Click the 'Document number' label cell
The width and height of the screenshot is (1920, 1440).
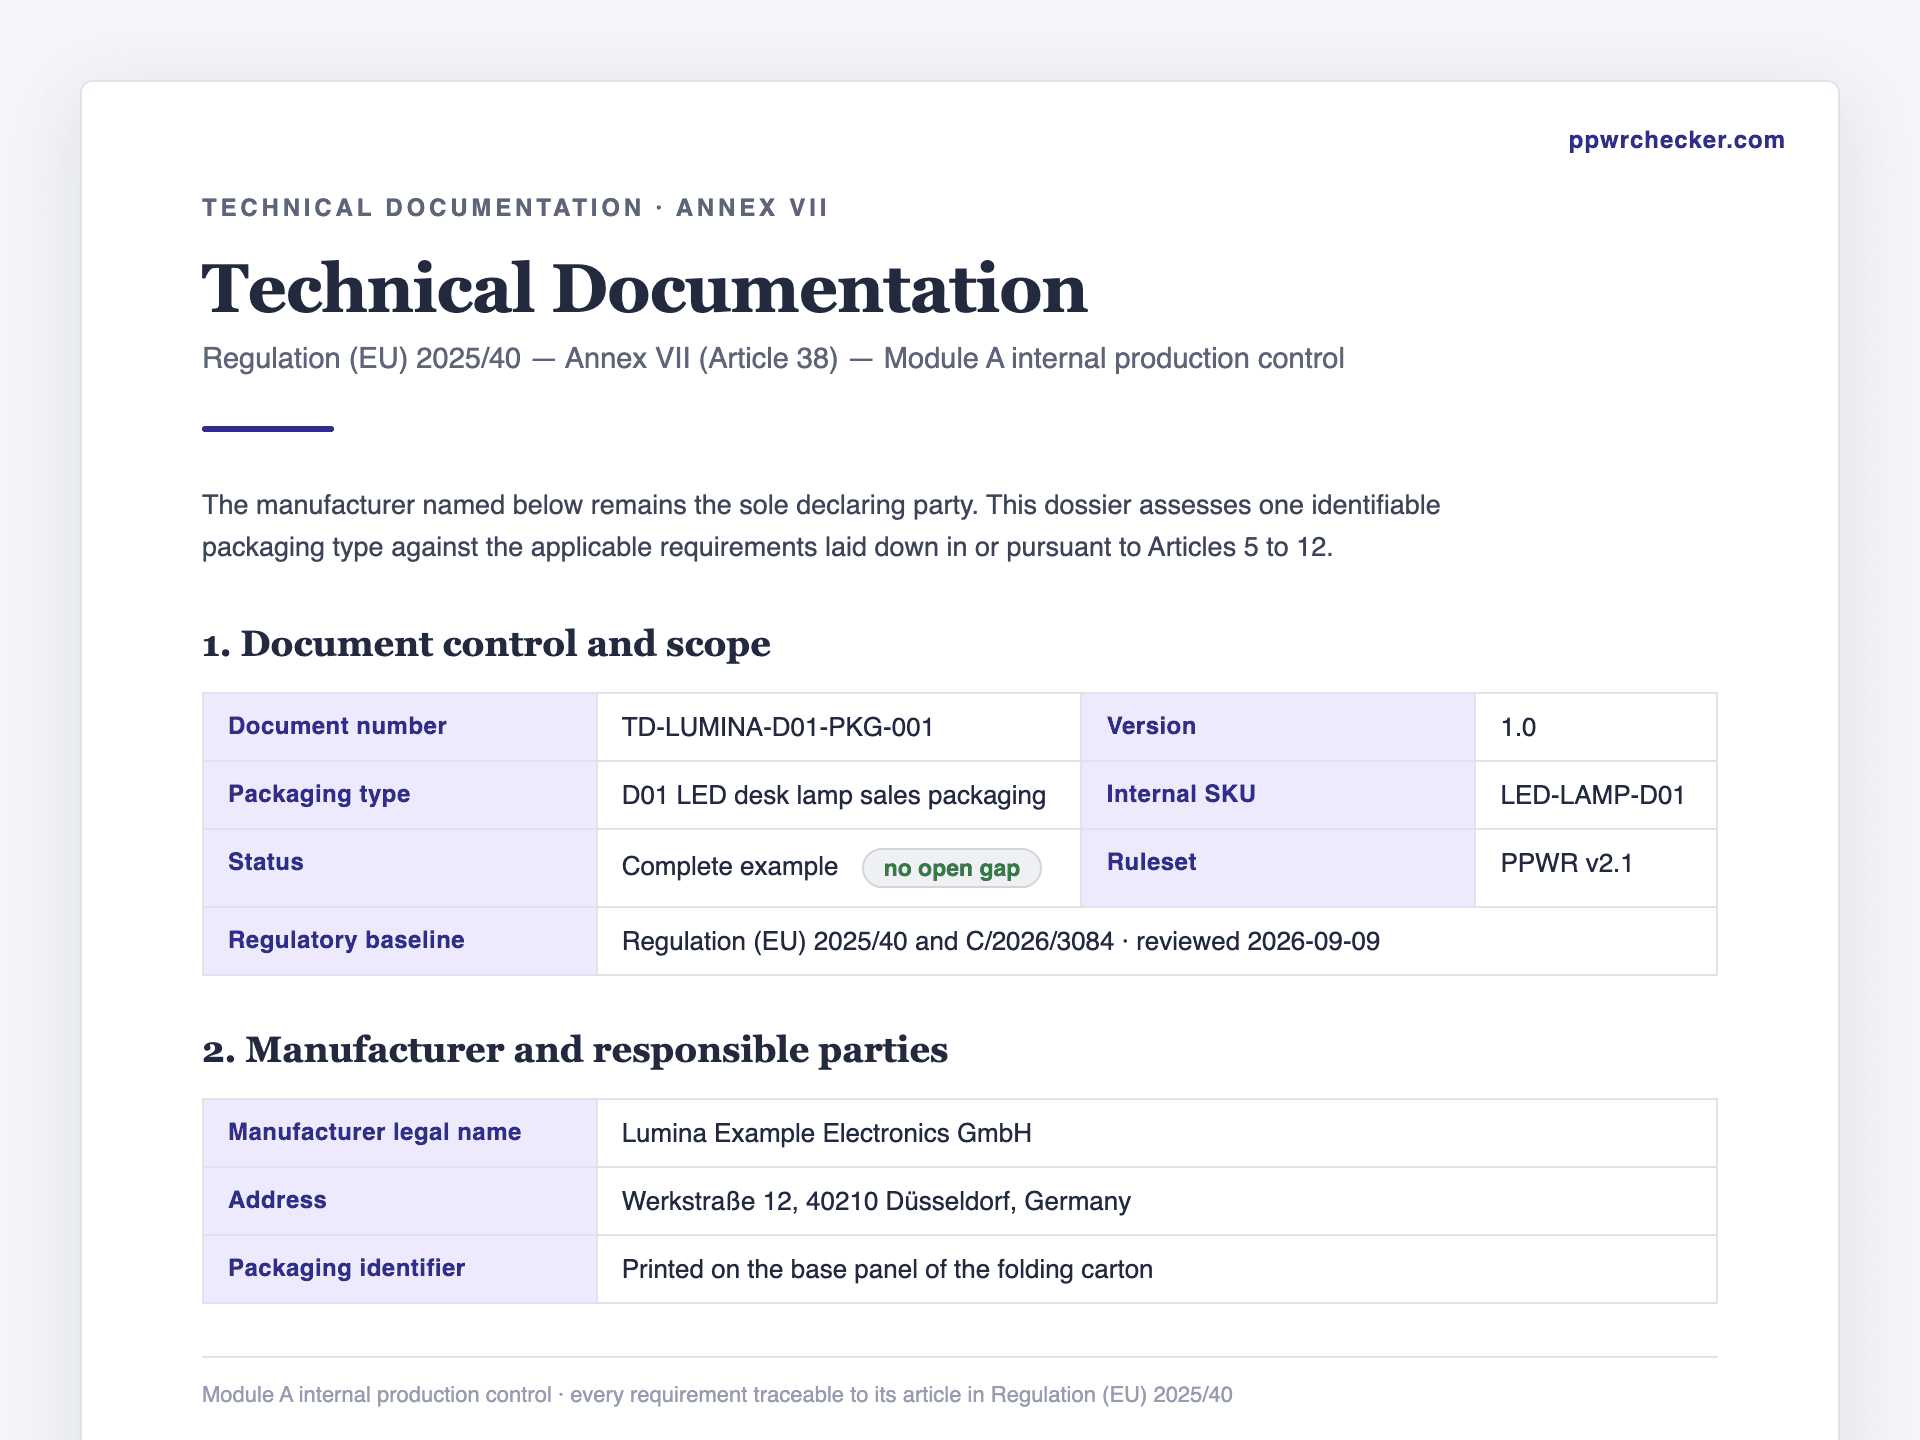(400, 727)
